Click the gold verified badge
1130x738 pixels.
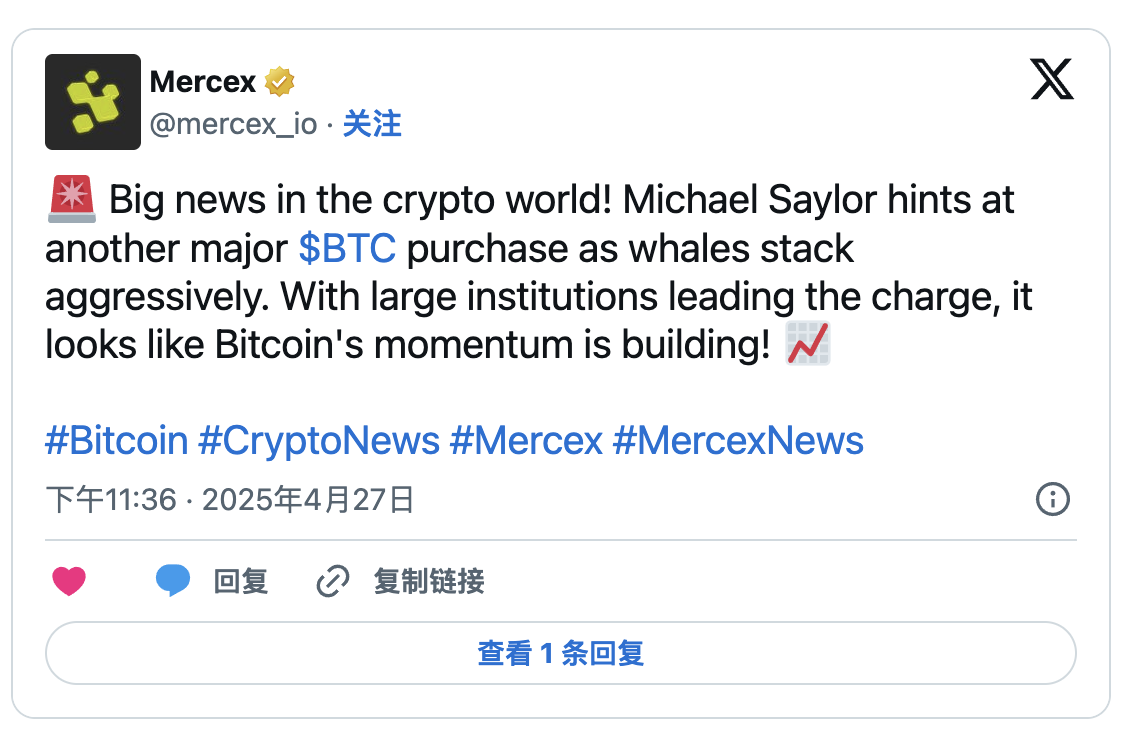280,81
